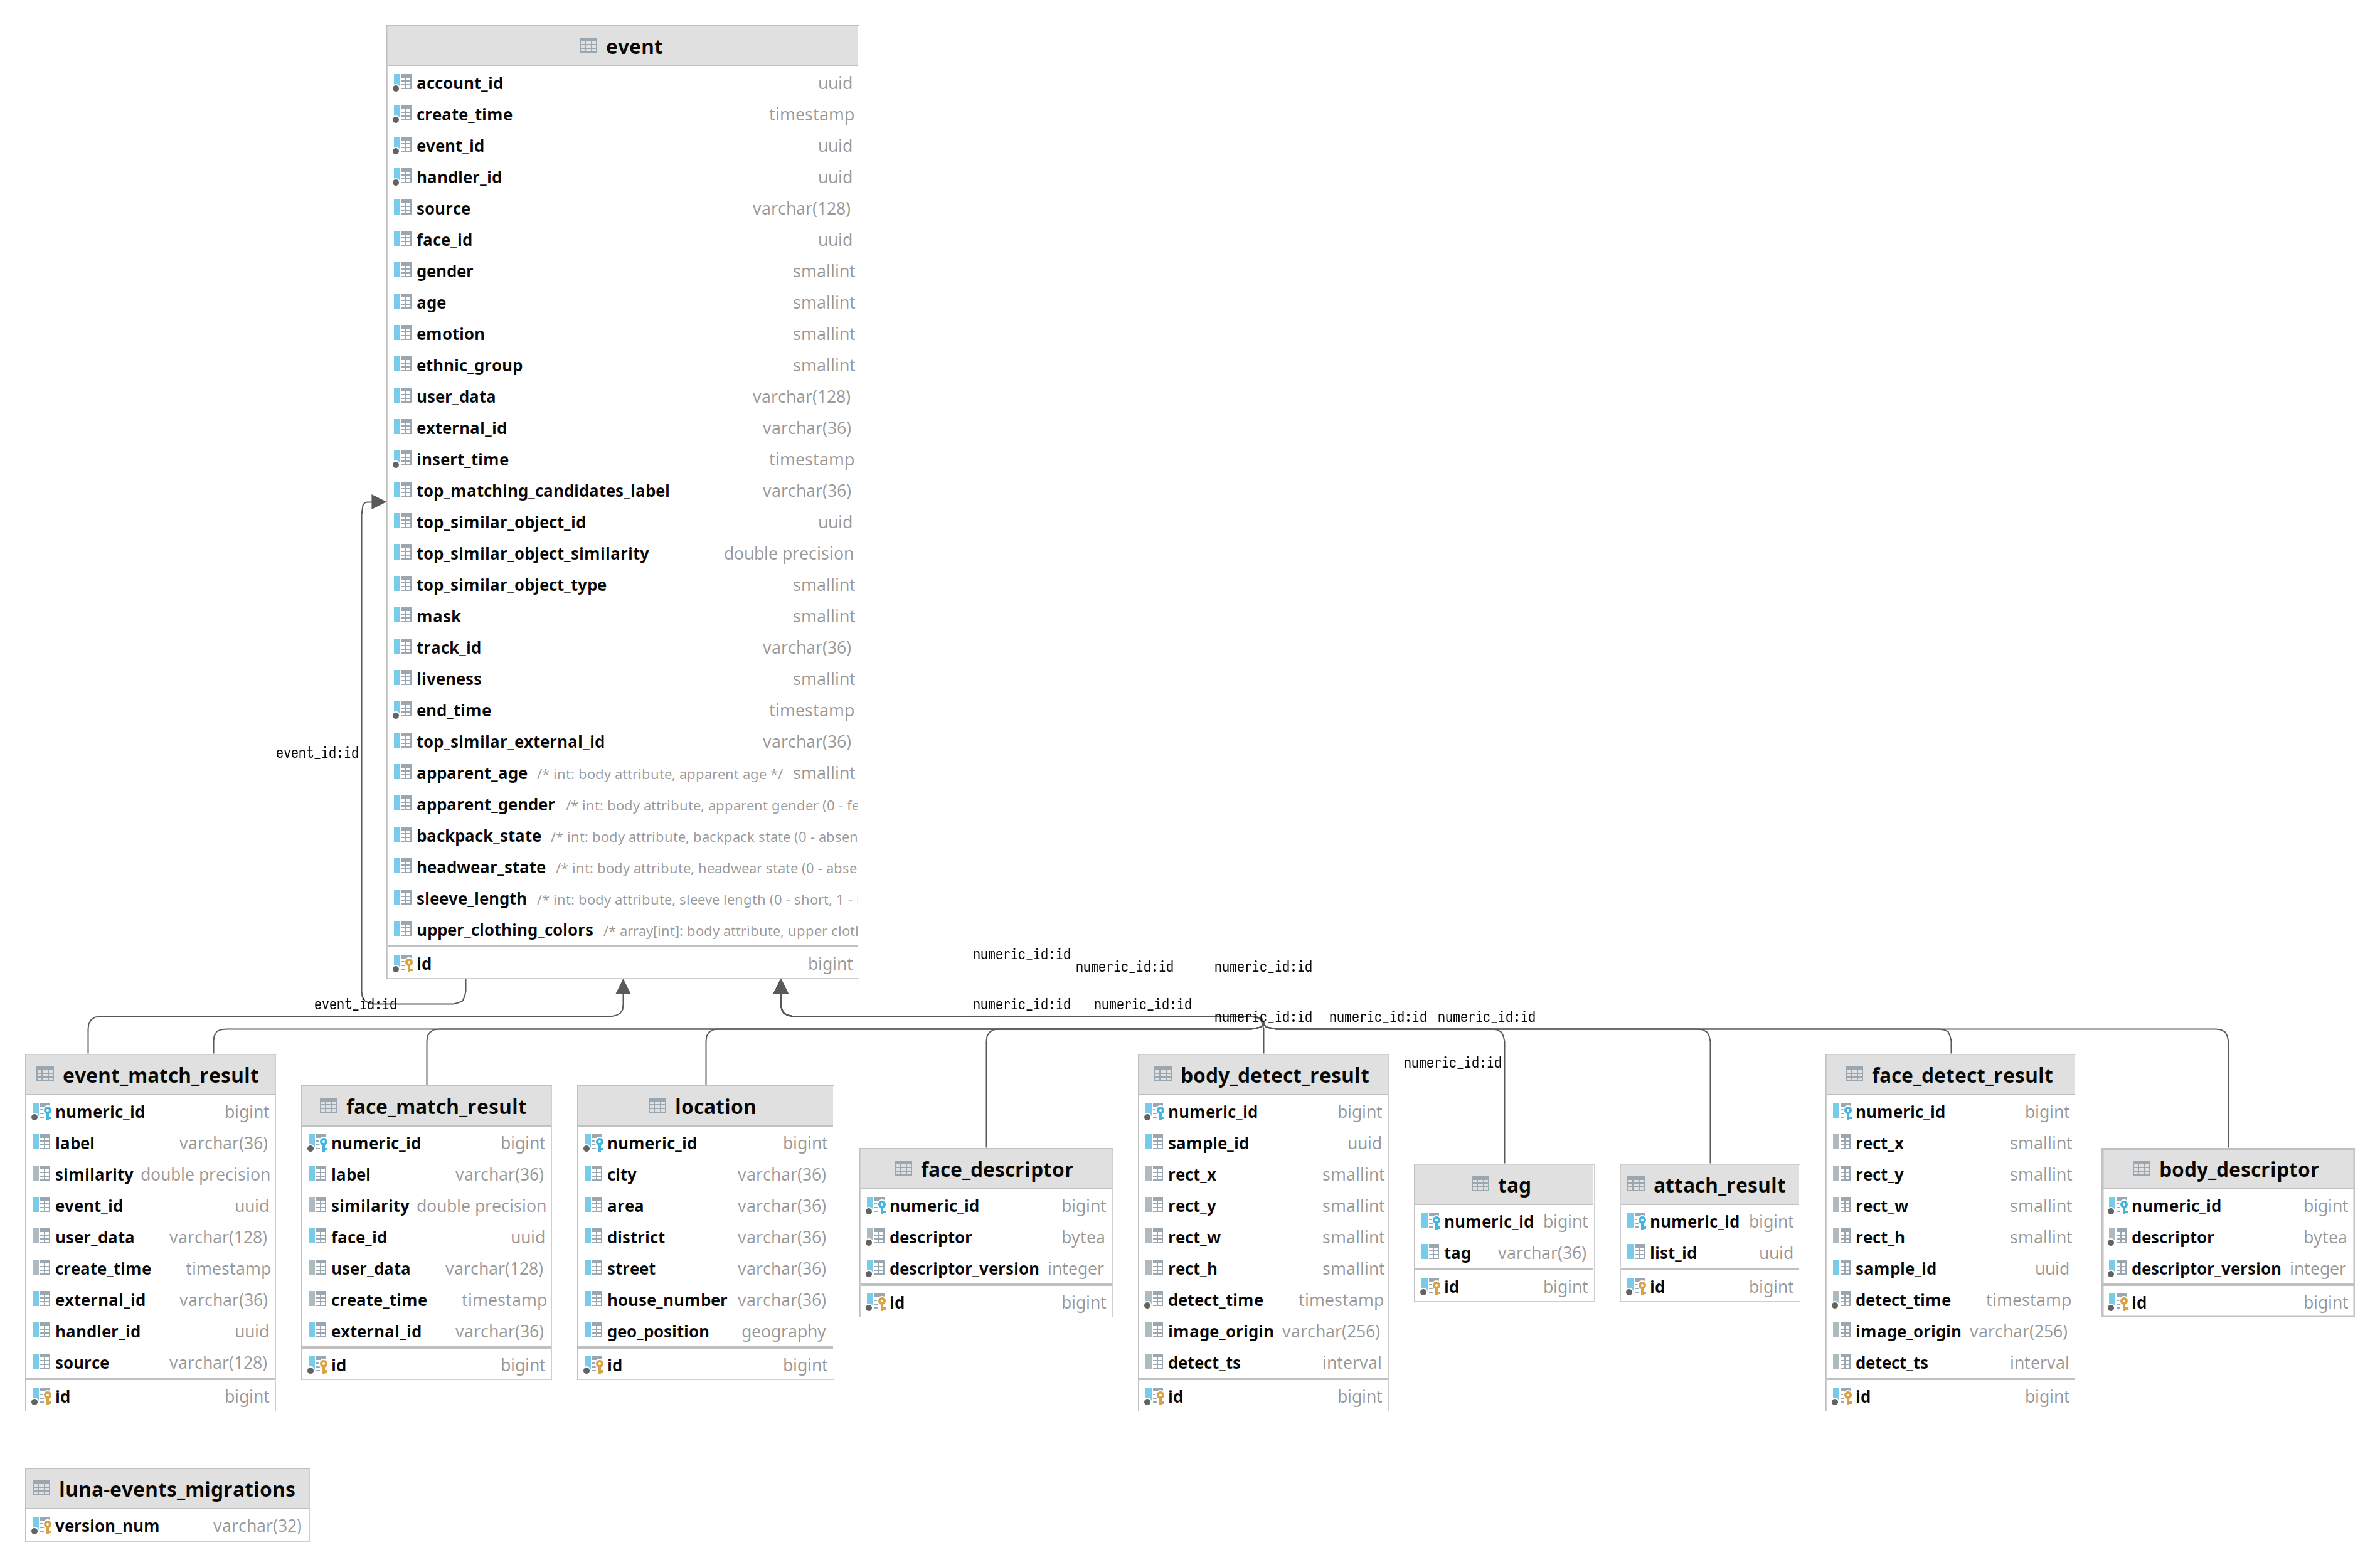The height and width of the screenshot is (1567, 2380).
Task: Select the rect_w column in face_detect_result
Action: tap(1950, 1206)
